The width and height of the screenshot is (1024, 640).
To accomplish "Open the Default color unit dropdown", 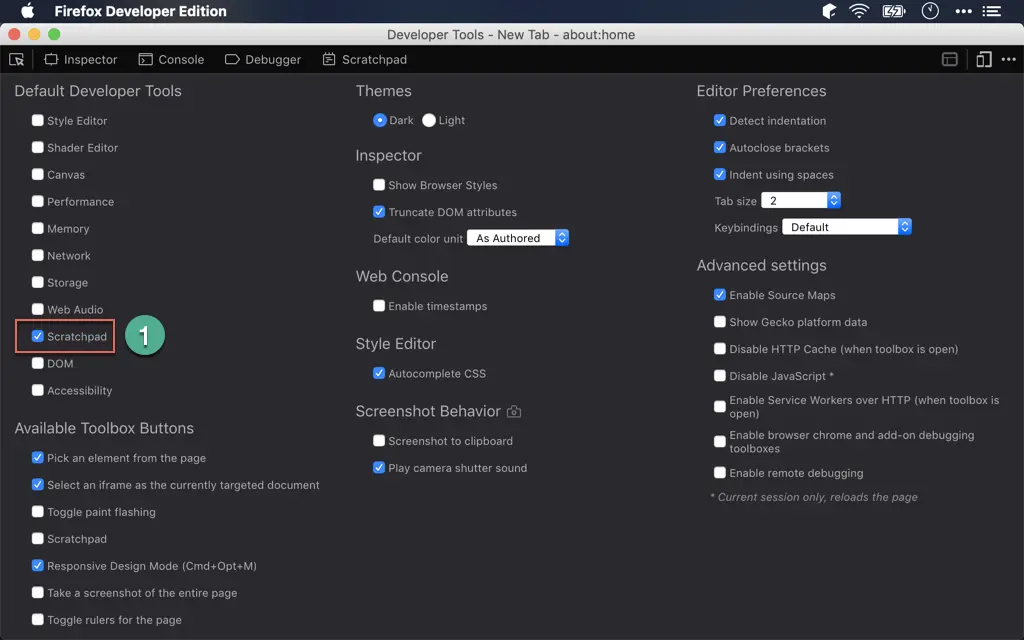I will (518, 238).
